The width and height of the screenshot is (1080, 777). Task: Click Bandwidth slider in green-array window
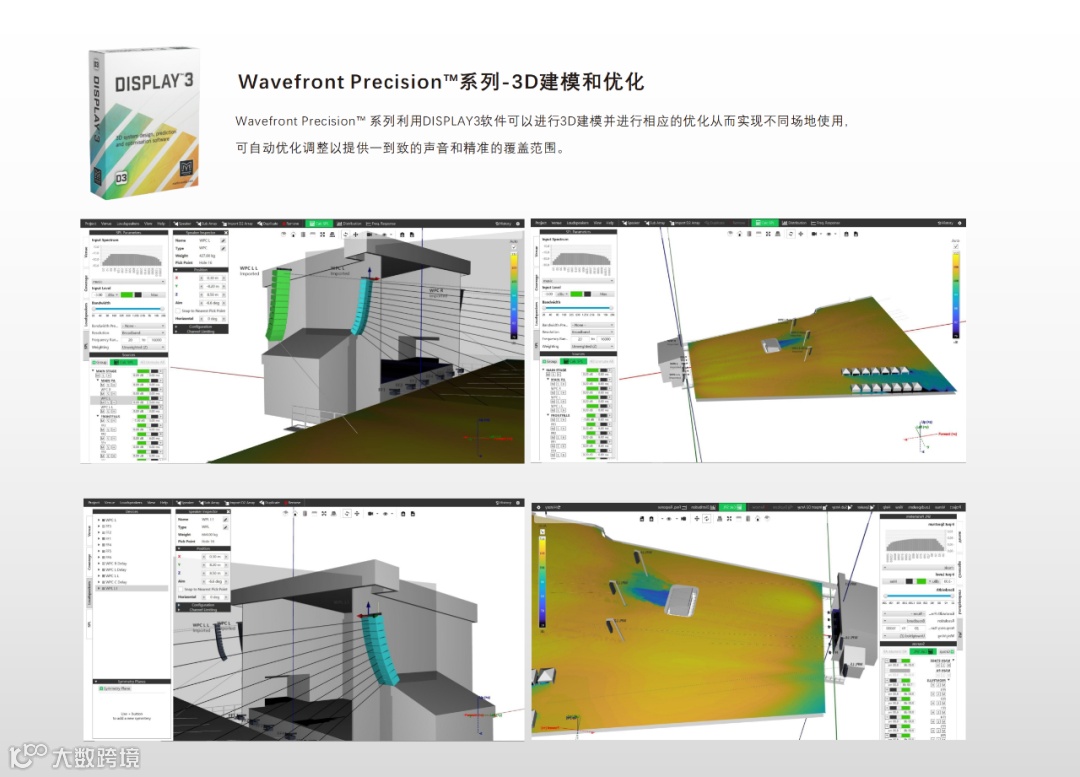click(128, 309)
